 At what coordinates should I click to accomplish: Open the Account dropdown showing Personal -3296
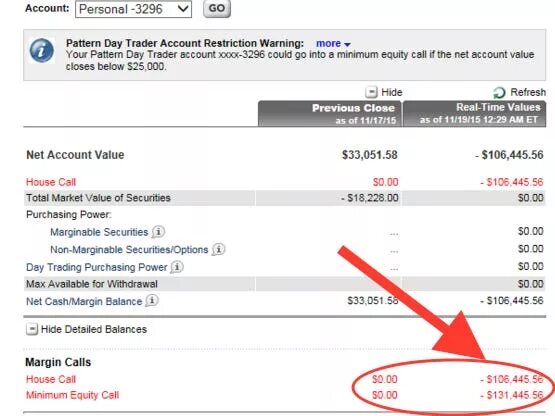(133, 9)
